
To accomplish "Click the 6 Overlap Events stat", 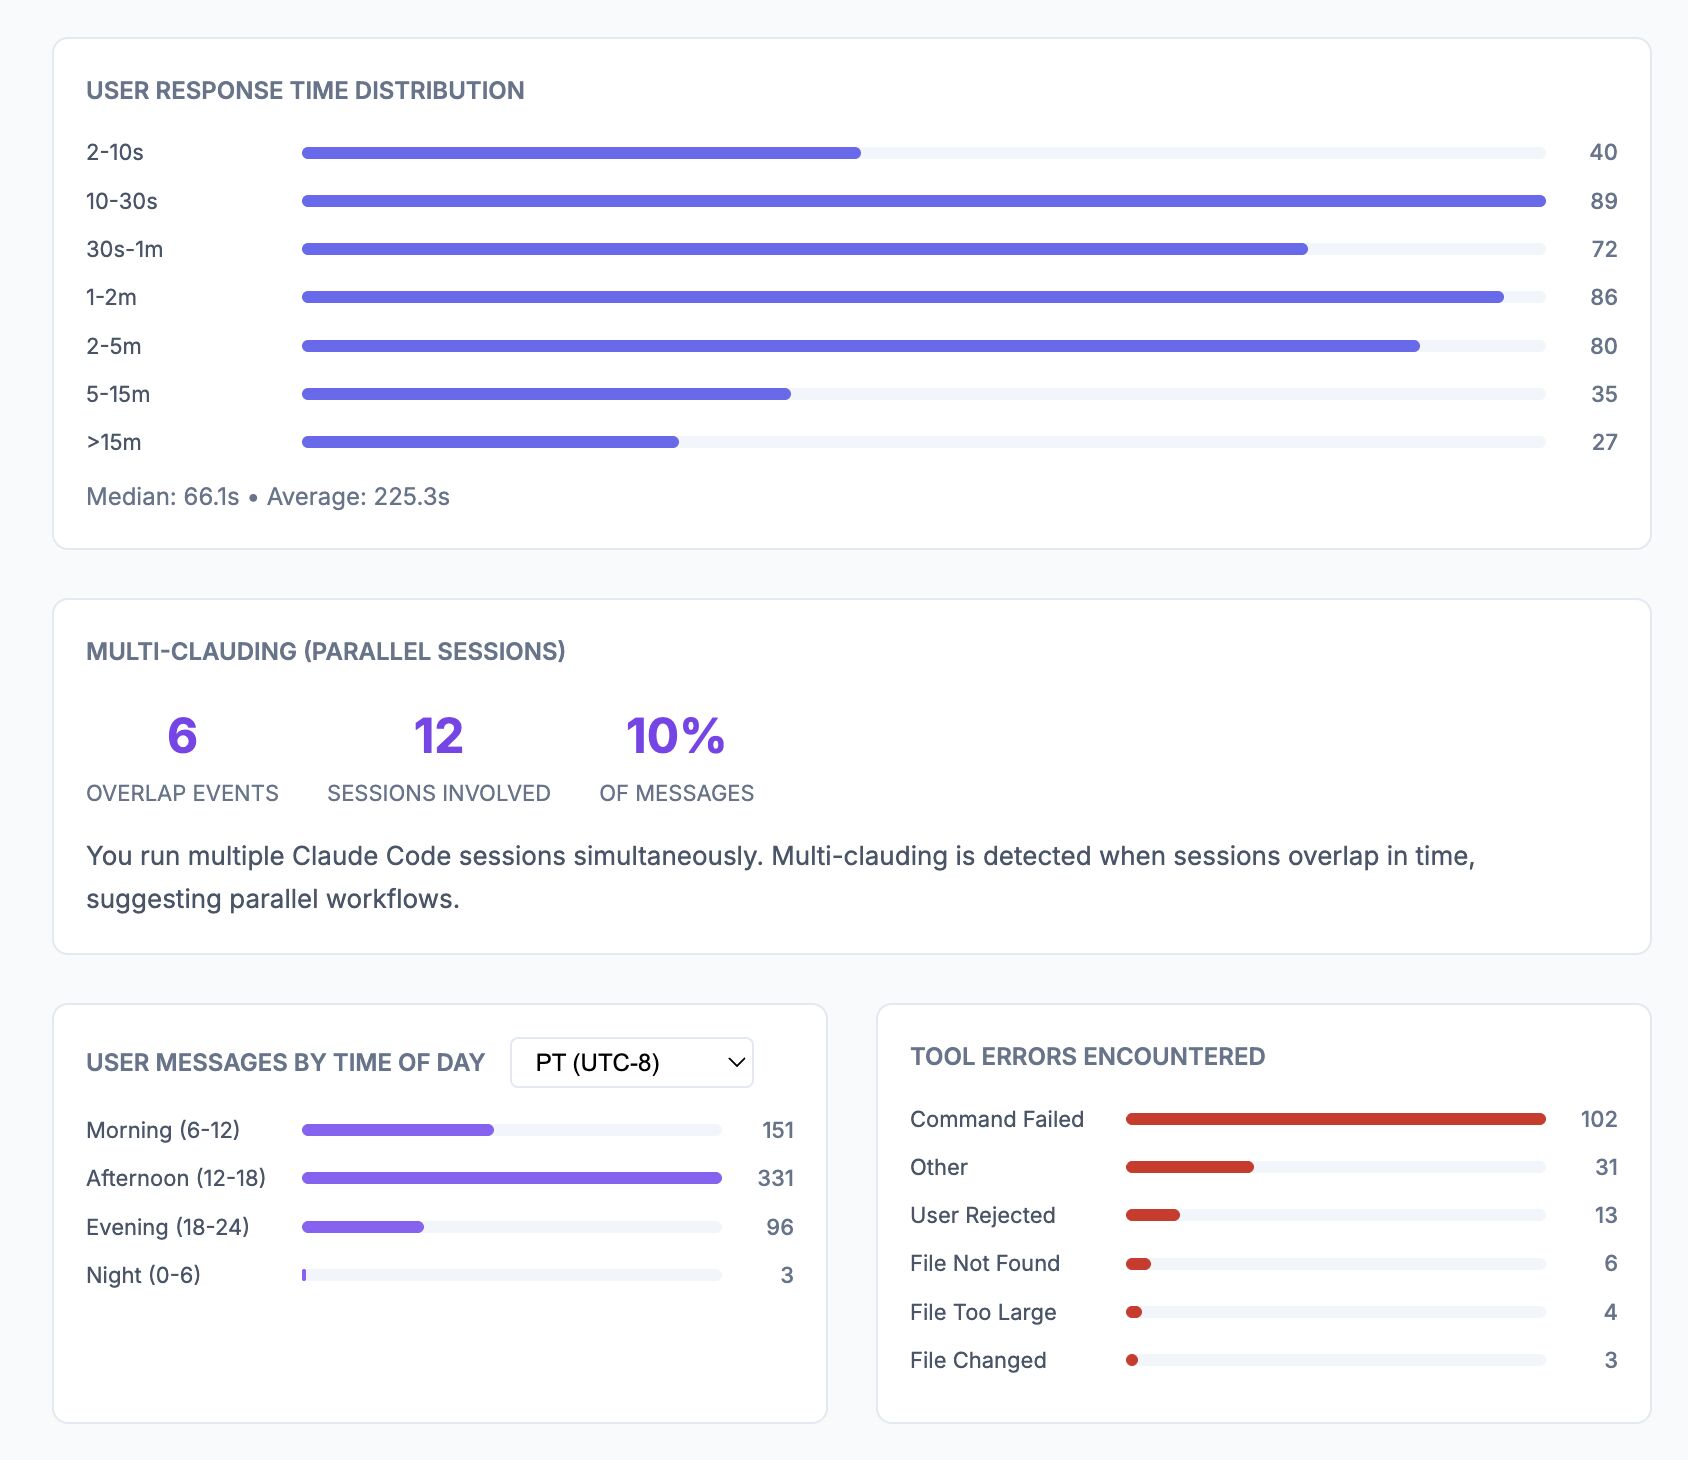I will [x=182, y=737].
